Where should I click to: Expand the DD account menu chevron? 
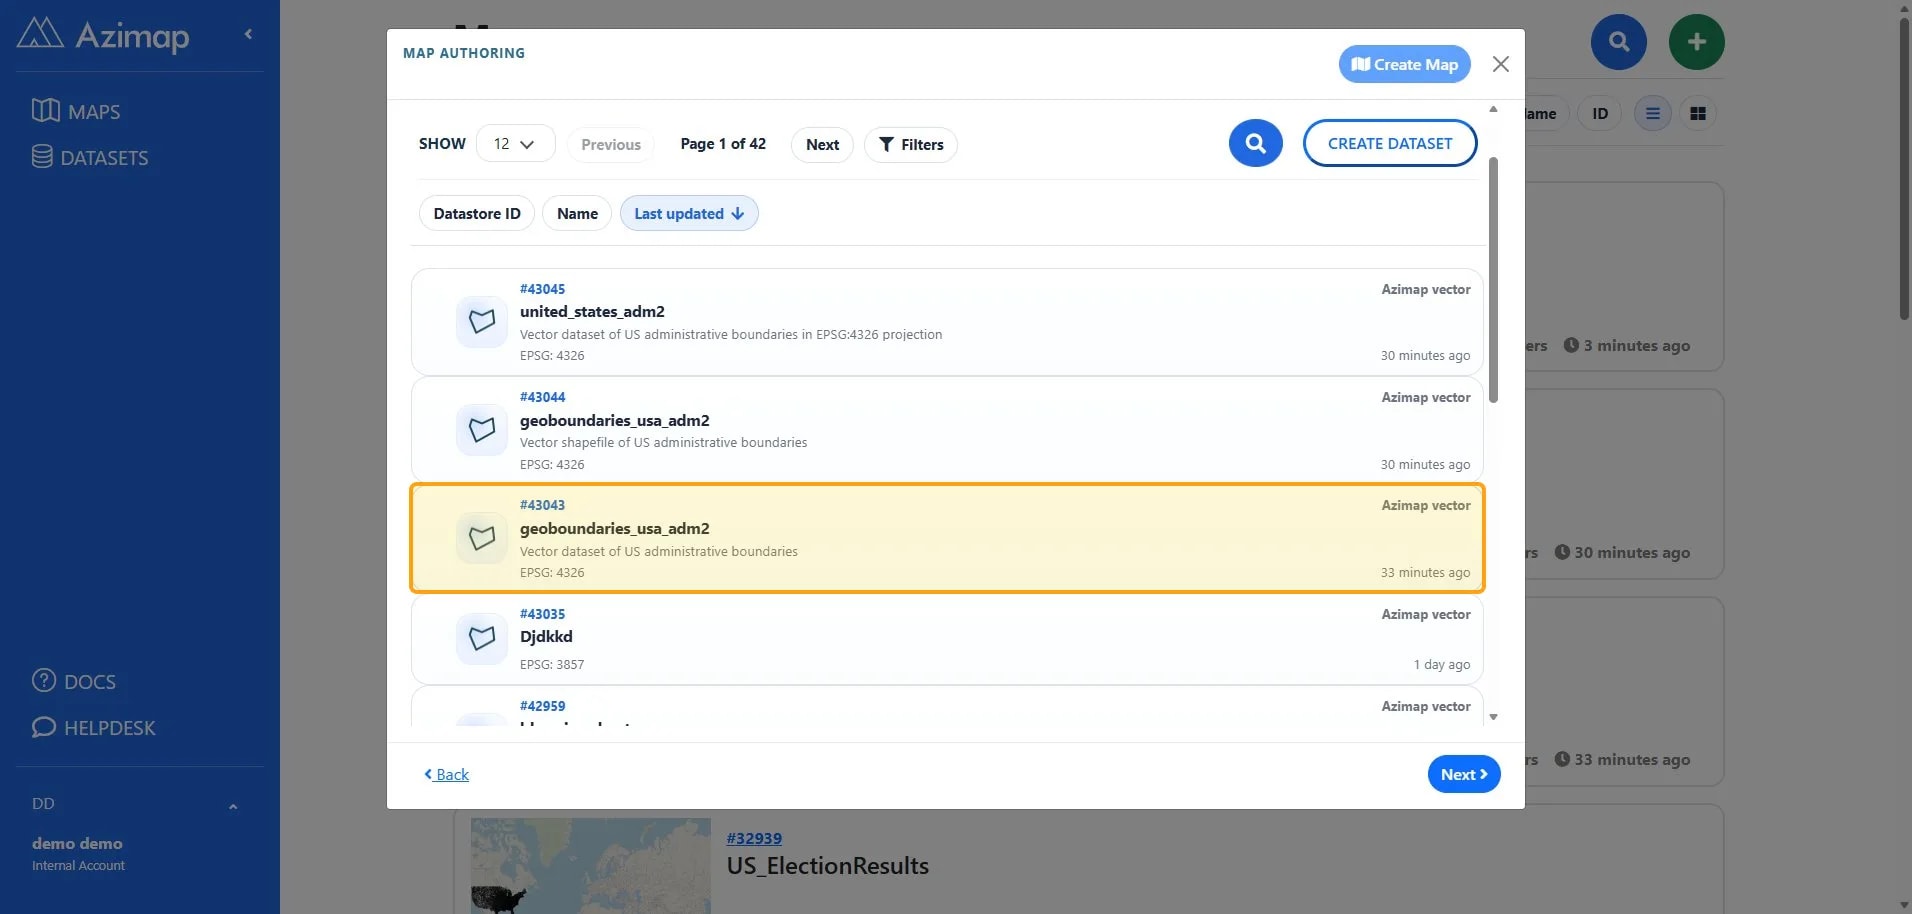(233, 806)
